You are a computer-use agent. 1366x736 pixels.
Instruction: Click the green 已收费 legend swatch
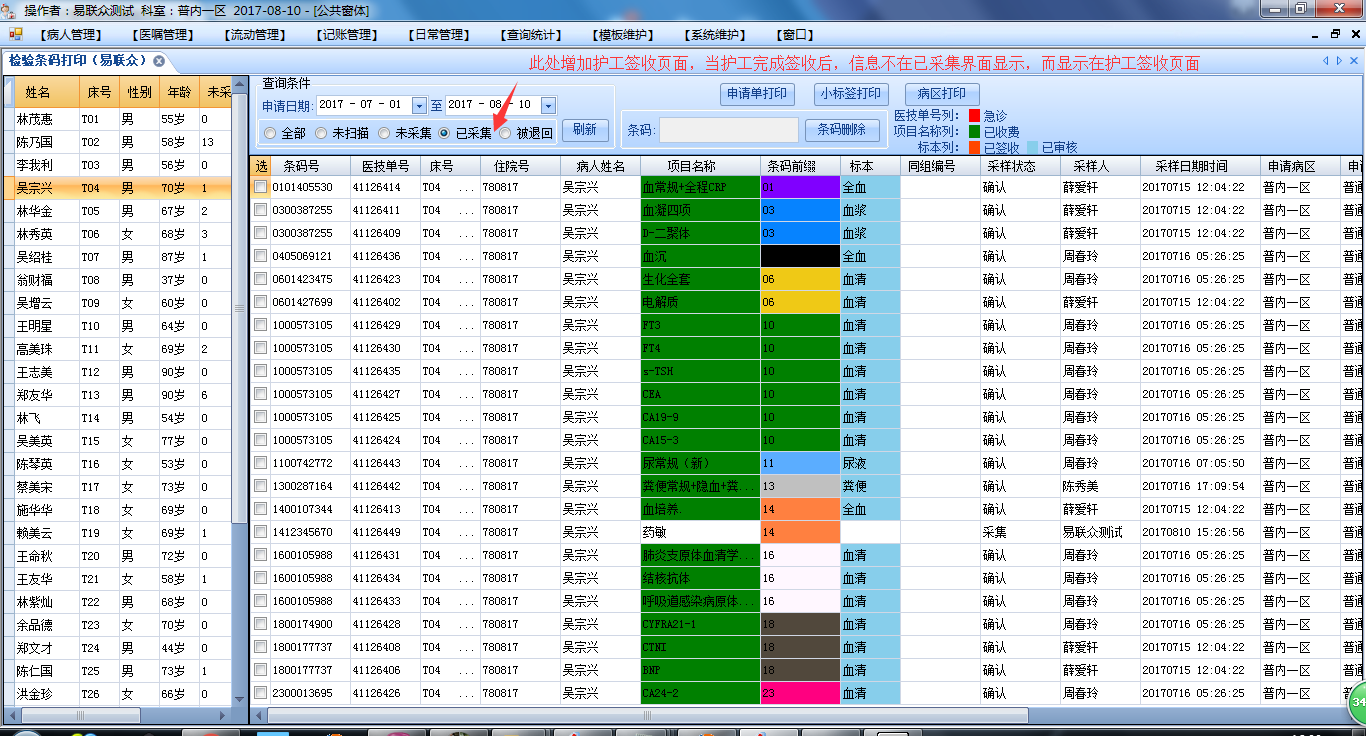[974, 131]
